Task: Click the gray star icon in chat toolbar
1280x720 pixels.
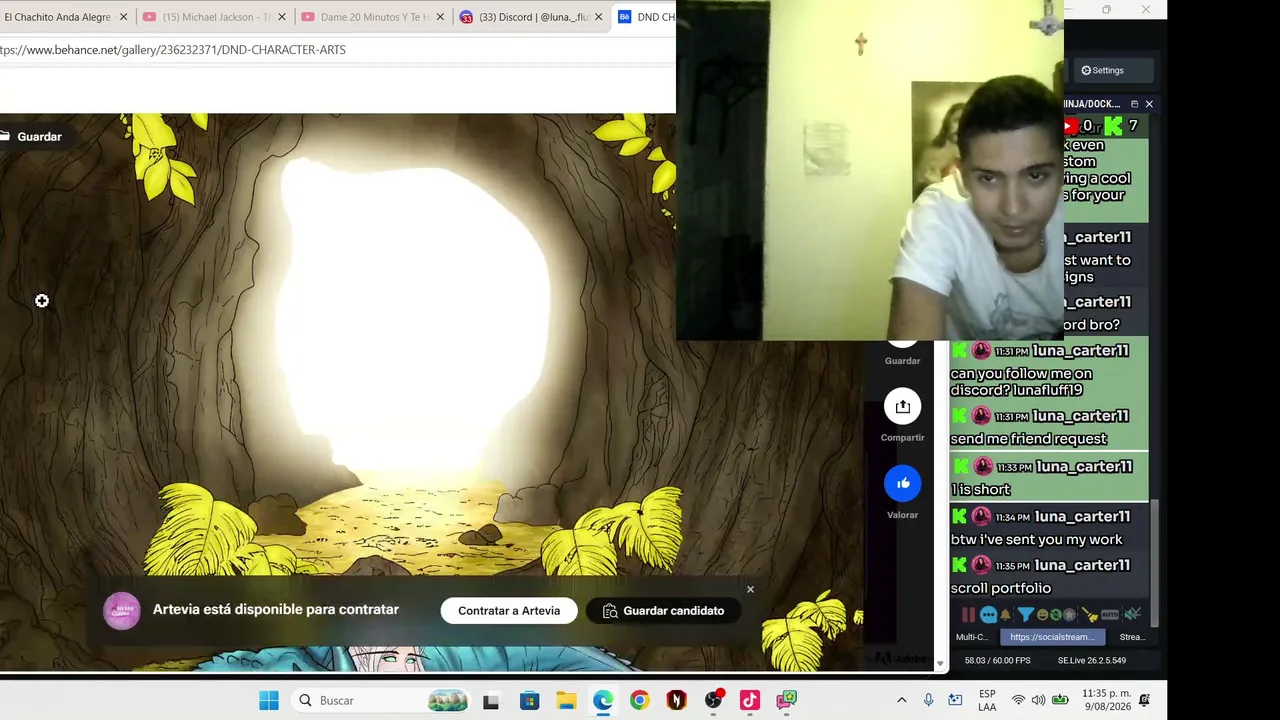Action: [x=1069, y=615]
